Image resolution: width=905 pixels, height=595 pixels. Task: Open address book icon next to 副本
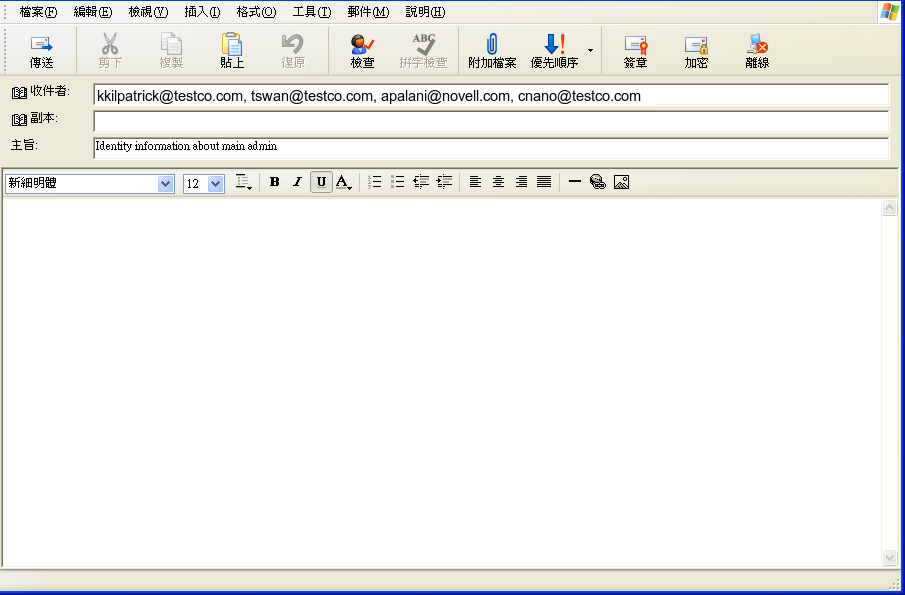pos(20,119)
